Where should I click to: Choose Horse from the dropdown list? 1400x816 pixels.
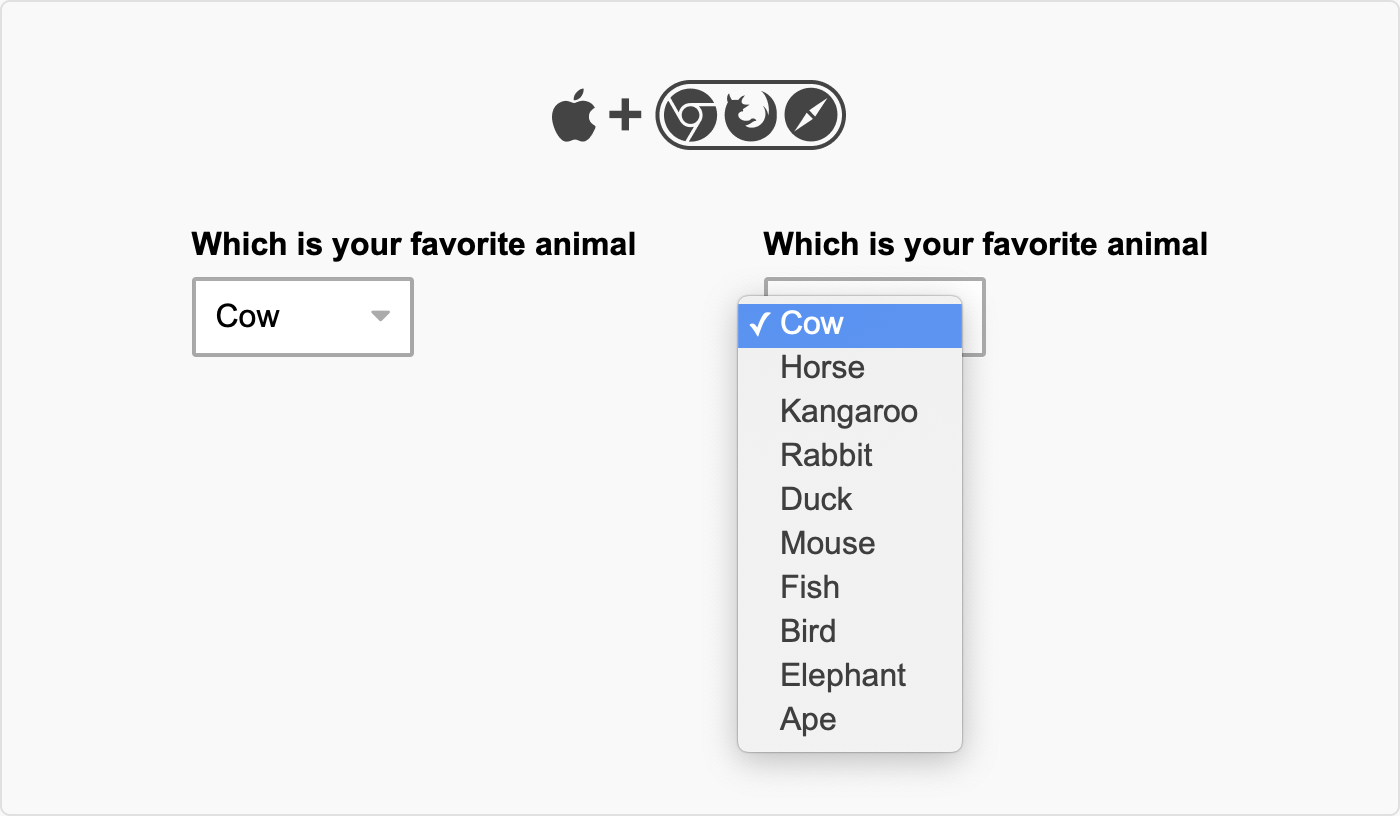850,367
